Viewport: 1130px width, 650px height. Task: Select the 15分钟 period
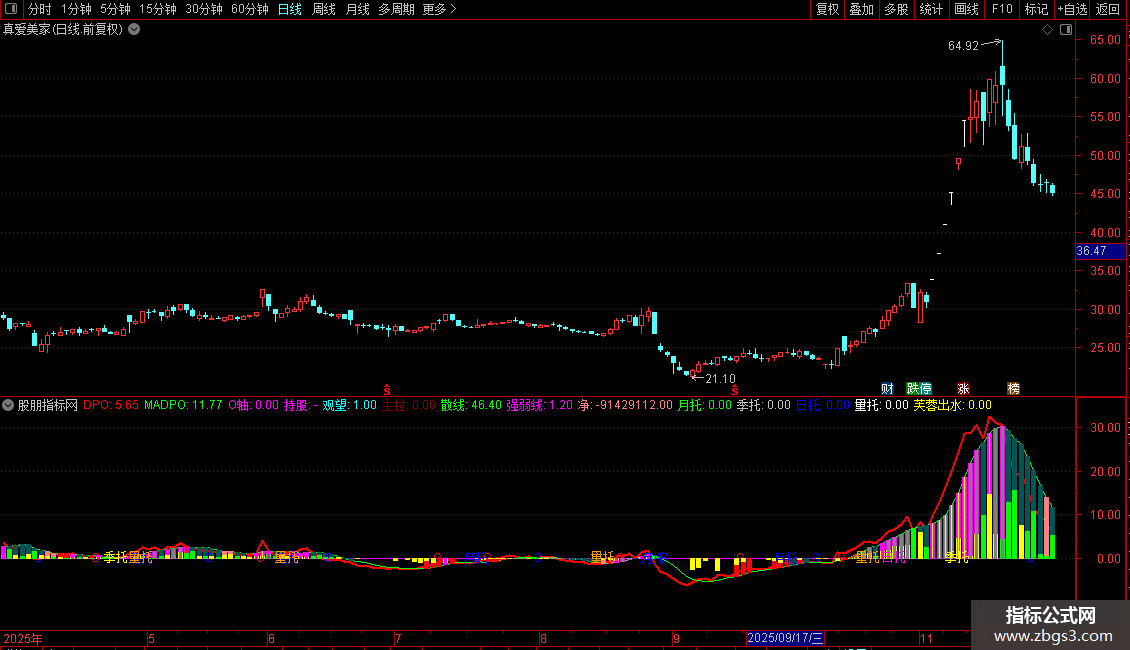pos(158,9)
